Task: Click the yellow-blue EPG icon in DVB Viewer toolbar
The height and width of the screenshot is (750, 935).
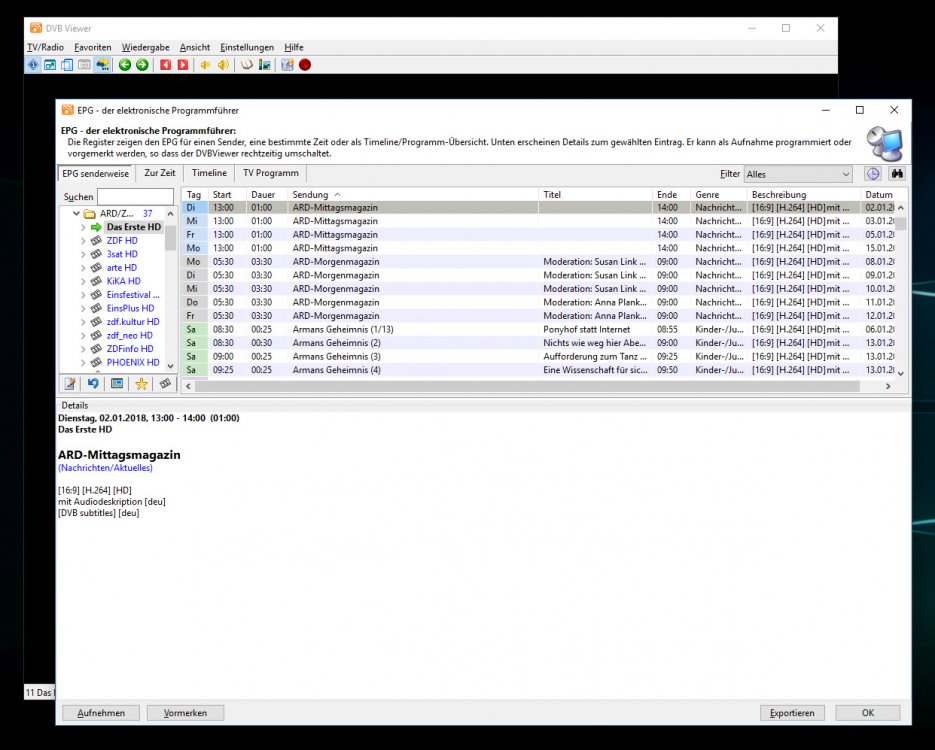Action: (103, 65)
